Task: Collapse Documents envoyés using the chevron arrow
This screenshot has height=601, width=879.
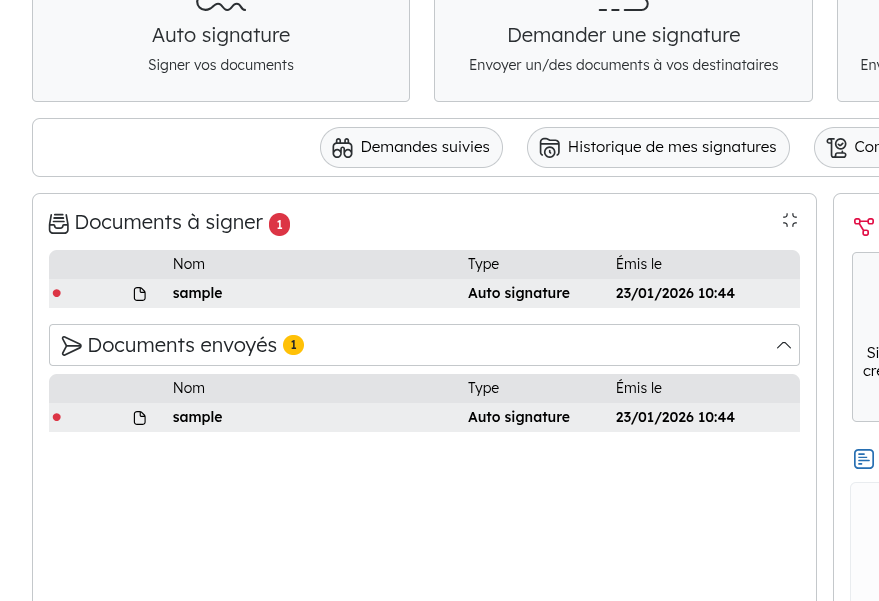Action: pos(784,345)
